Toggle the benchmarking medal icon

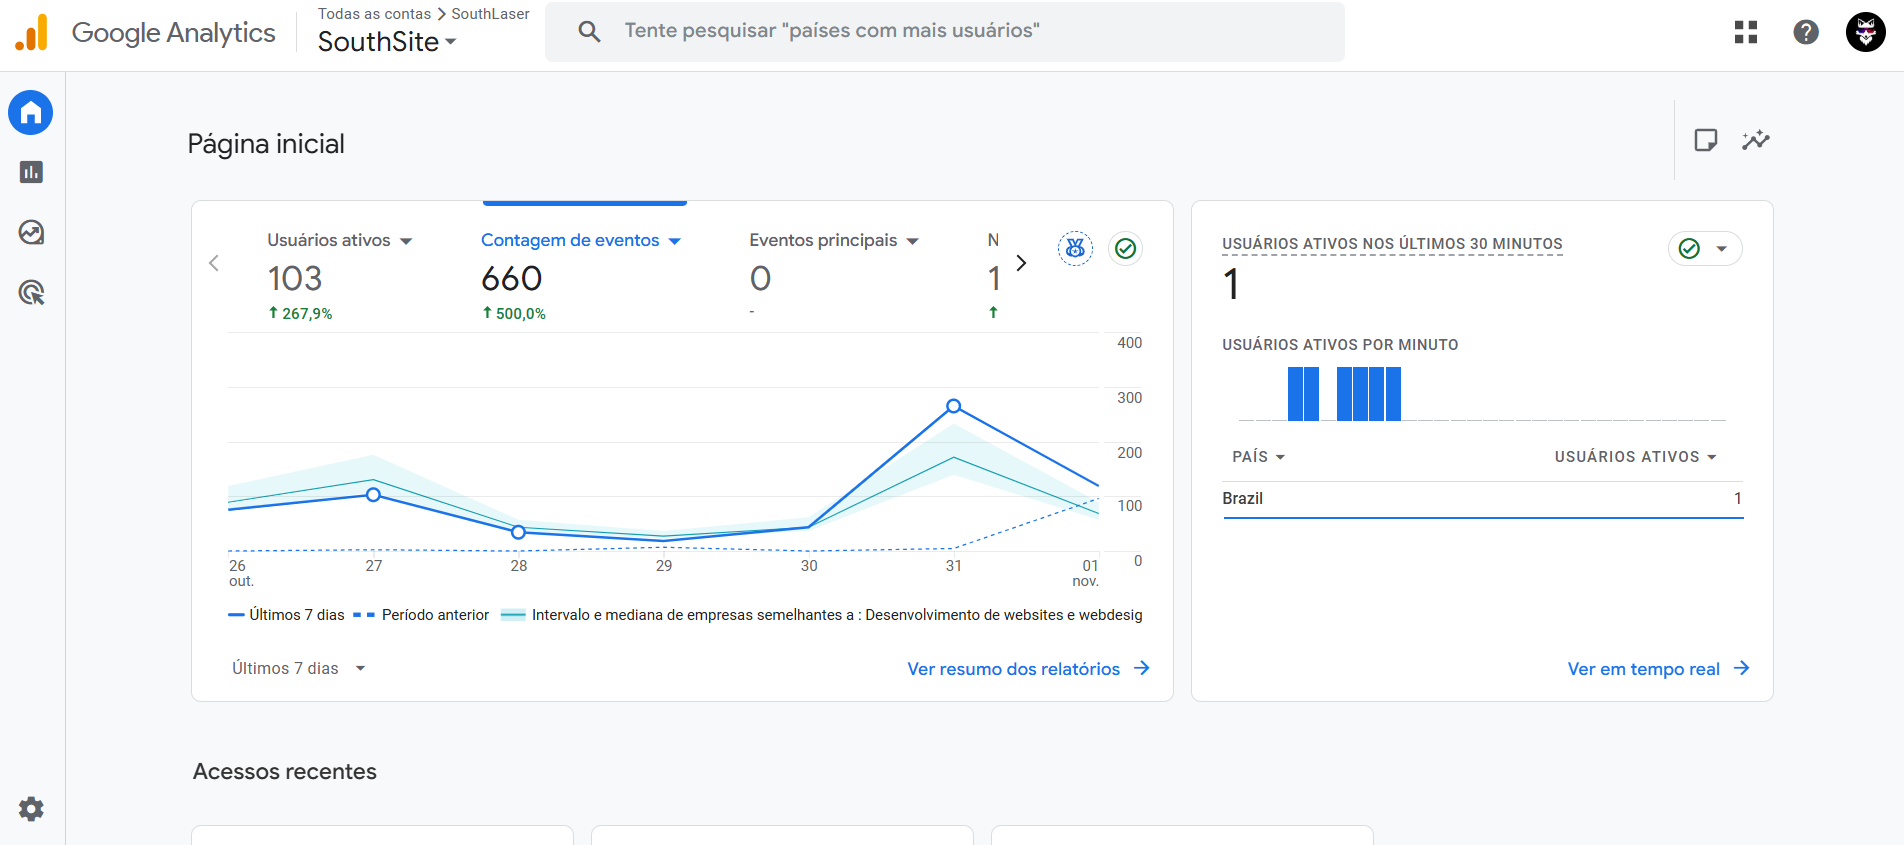[1075, 248]
